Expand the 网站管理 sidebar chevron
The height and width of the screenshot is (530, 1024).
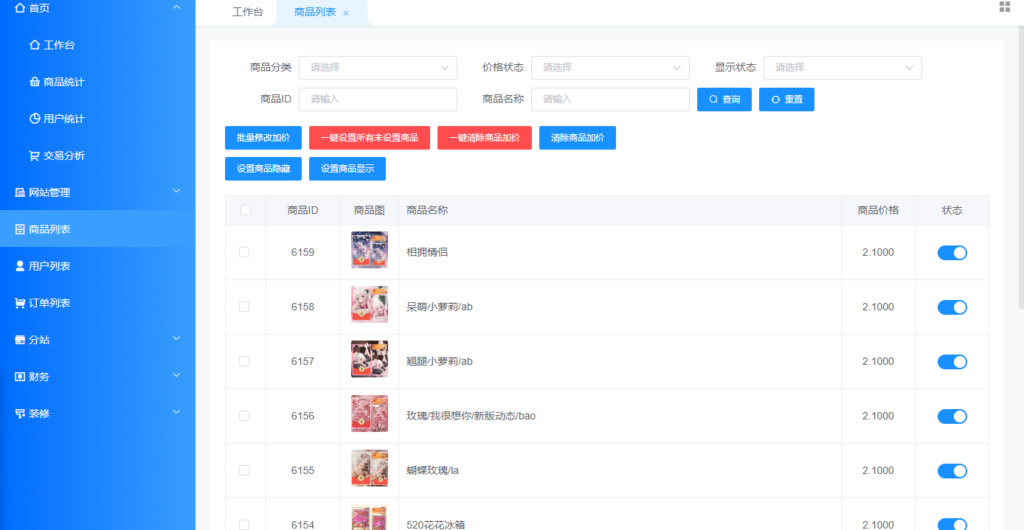[x=176, y=191]
